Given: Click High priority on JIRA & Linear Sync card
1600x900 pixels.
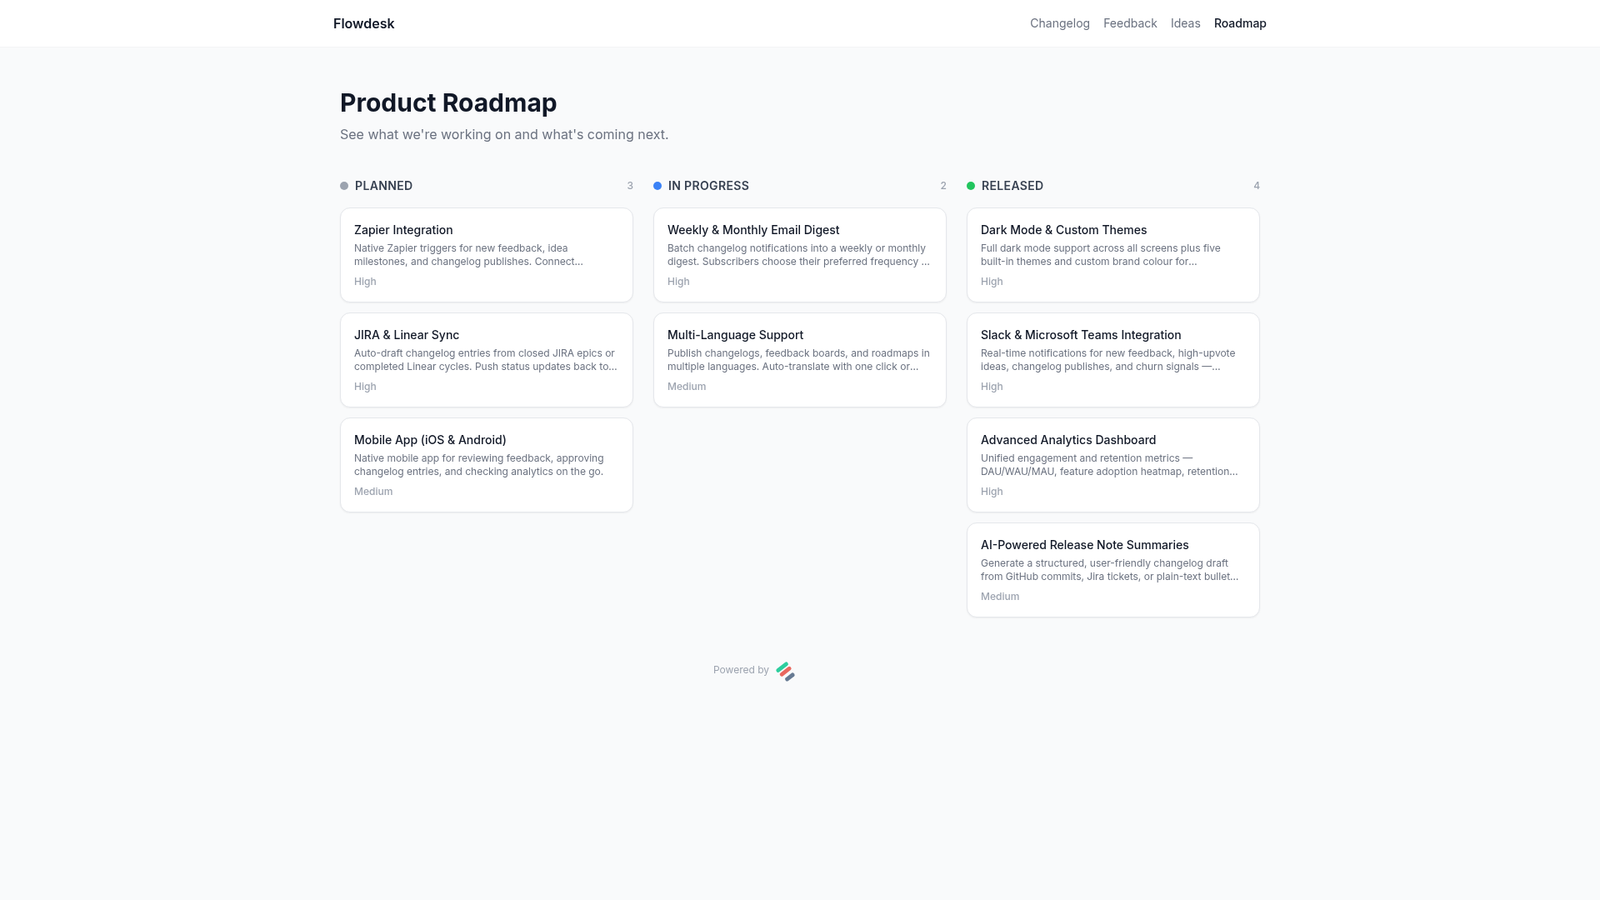Looking at the screenshot, I should coord(365,386).
